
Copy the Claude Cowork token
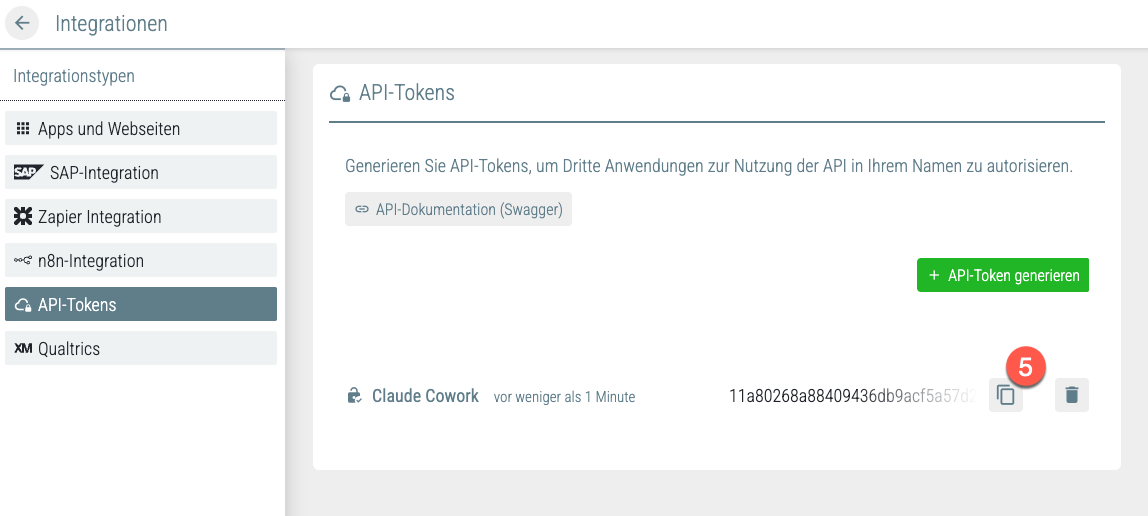point(1006,395)
